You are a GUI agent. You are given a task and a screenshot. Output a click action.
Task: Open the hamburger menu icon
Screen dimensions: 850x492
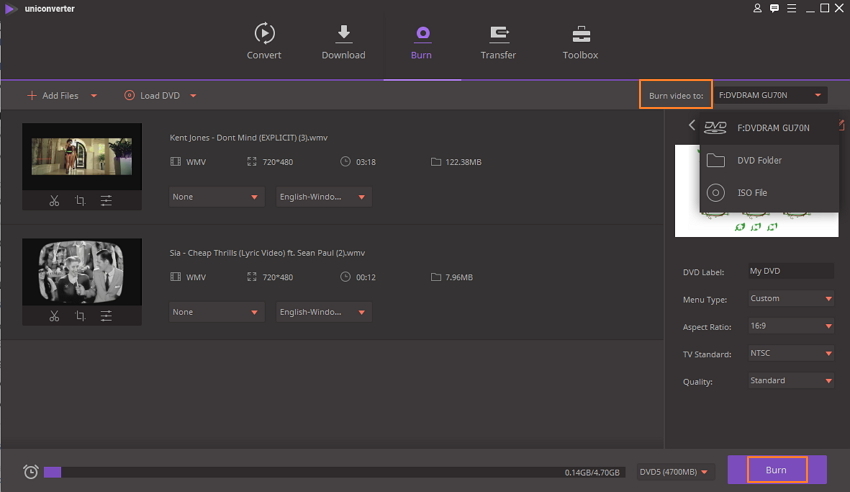[x=791, y=8]
